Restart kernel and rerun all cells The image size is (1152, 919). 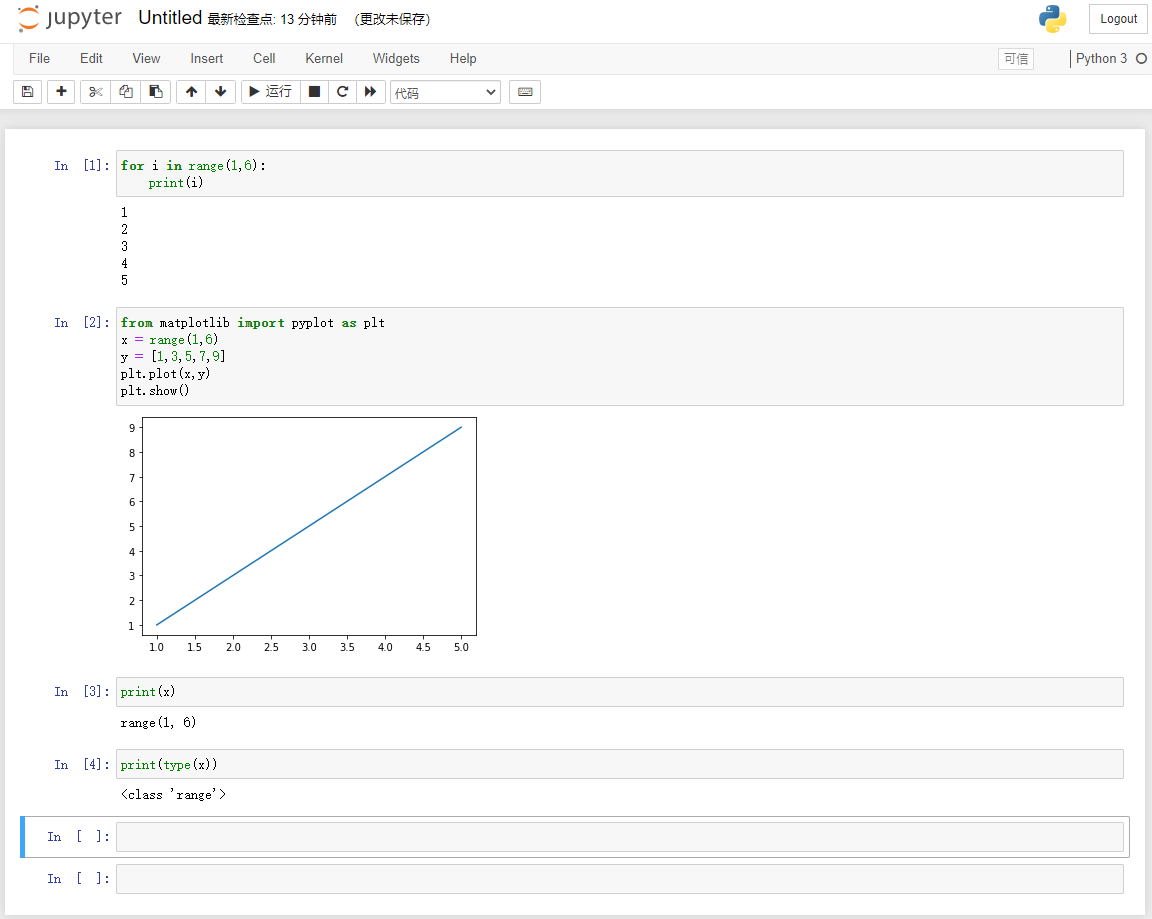coord(371,92)
